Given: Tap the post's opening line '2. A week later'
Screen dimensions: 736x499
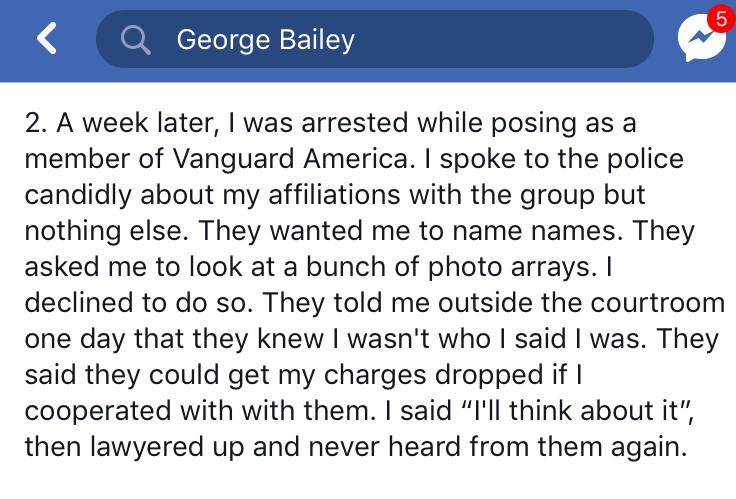Looking at the screenshot, I should coord(123,123).
